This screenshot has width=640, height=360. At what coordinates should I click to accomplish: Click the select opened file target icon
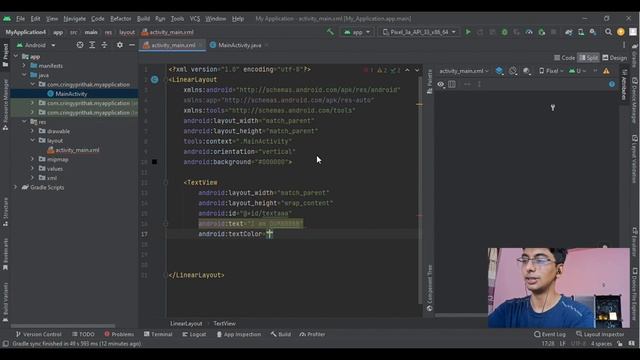(x=80, y=45)
